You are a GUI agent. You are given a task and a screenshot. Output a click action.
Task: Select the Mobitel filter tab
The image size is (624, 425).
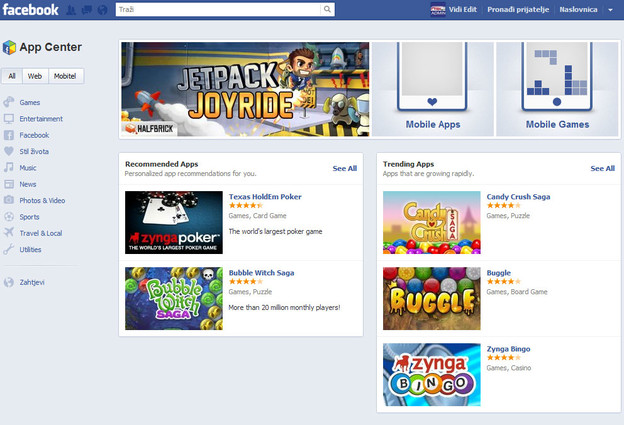65,76
